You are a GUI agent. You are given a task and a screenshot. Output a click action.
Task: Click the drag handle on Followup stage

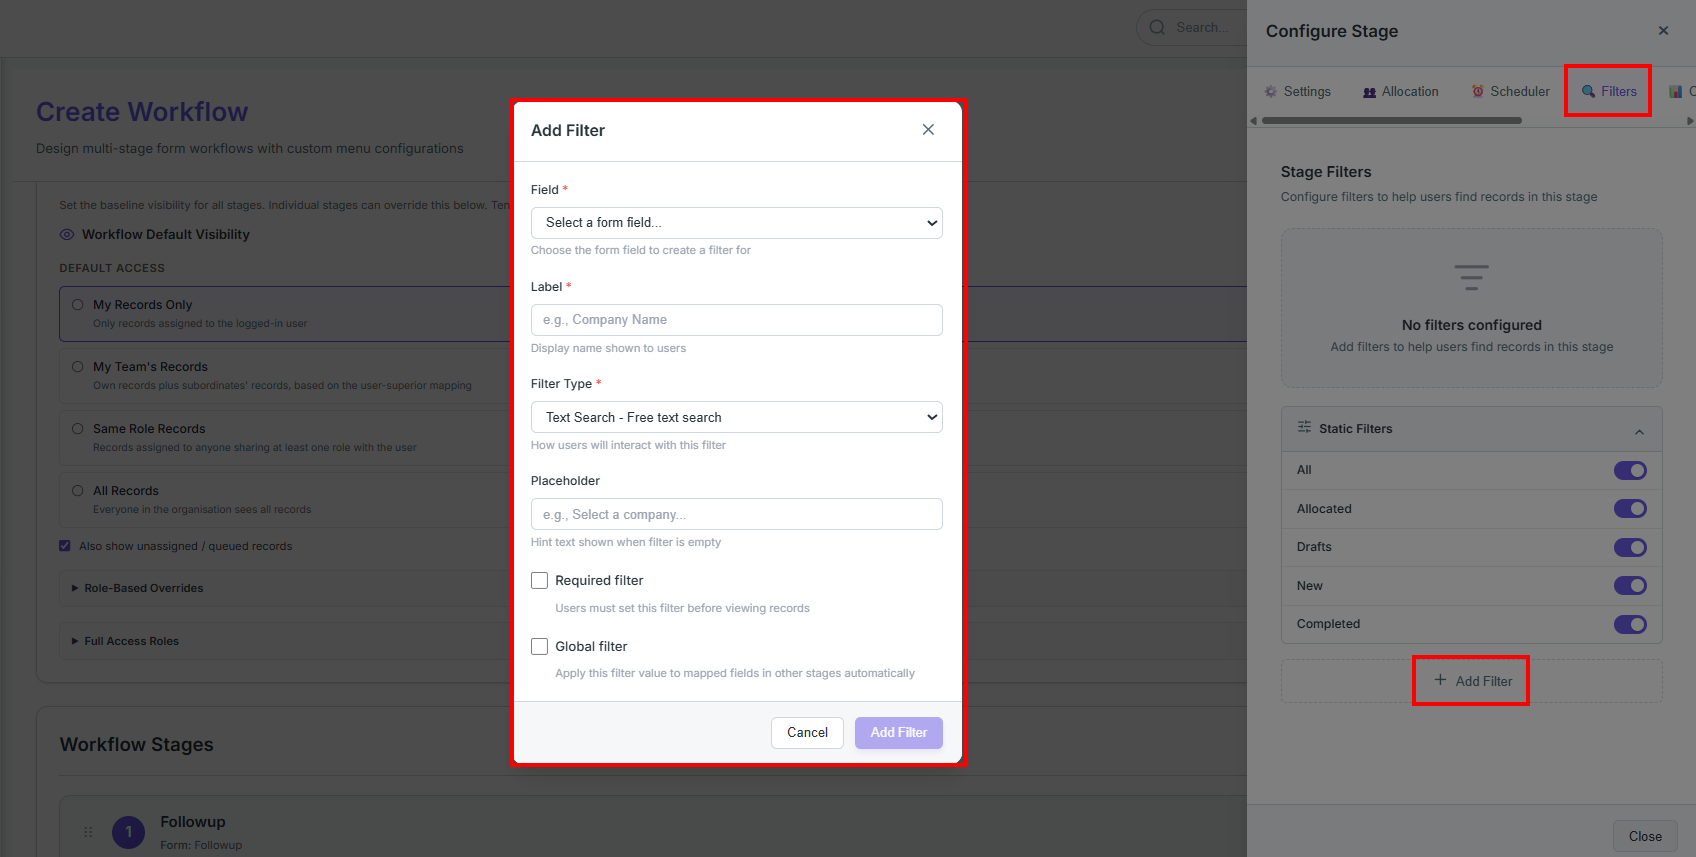coord(88,832)
